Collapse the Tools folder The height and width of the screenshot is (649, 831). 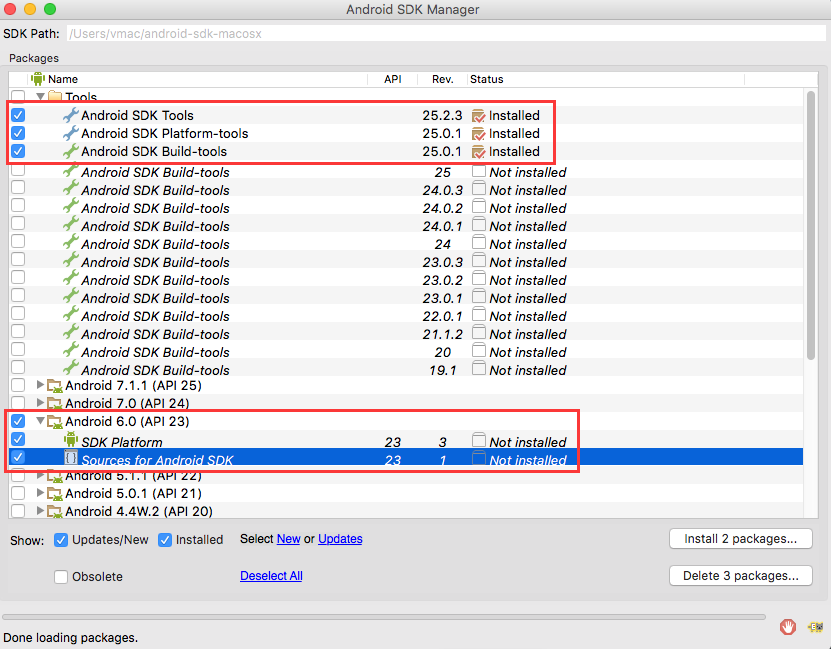coord(40,96)
